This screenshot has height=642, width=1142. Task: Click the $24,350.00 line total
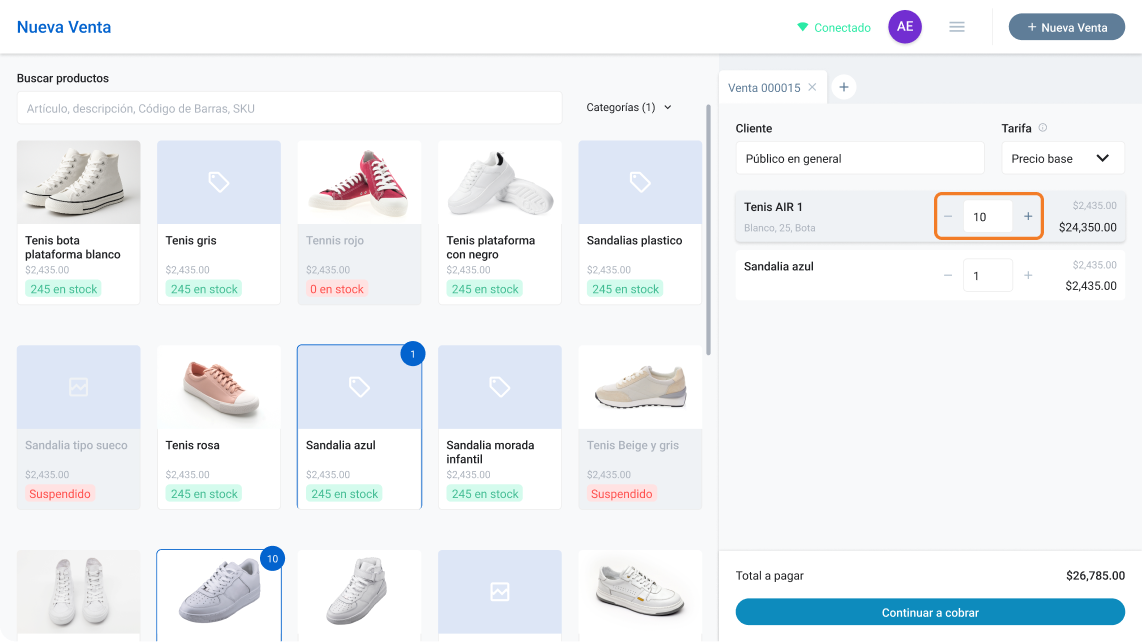[1087, 227]
